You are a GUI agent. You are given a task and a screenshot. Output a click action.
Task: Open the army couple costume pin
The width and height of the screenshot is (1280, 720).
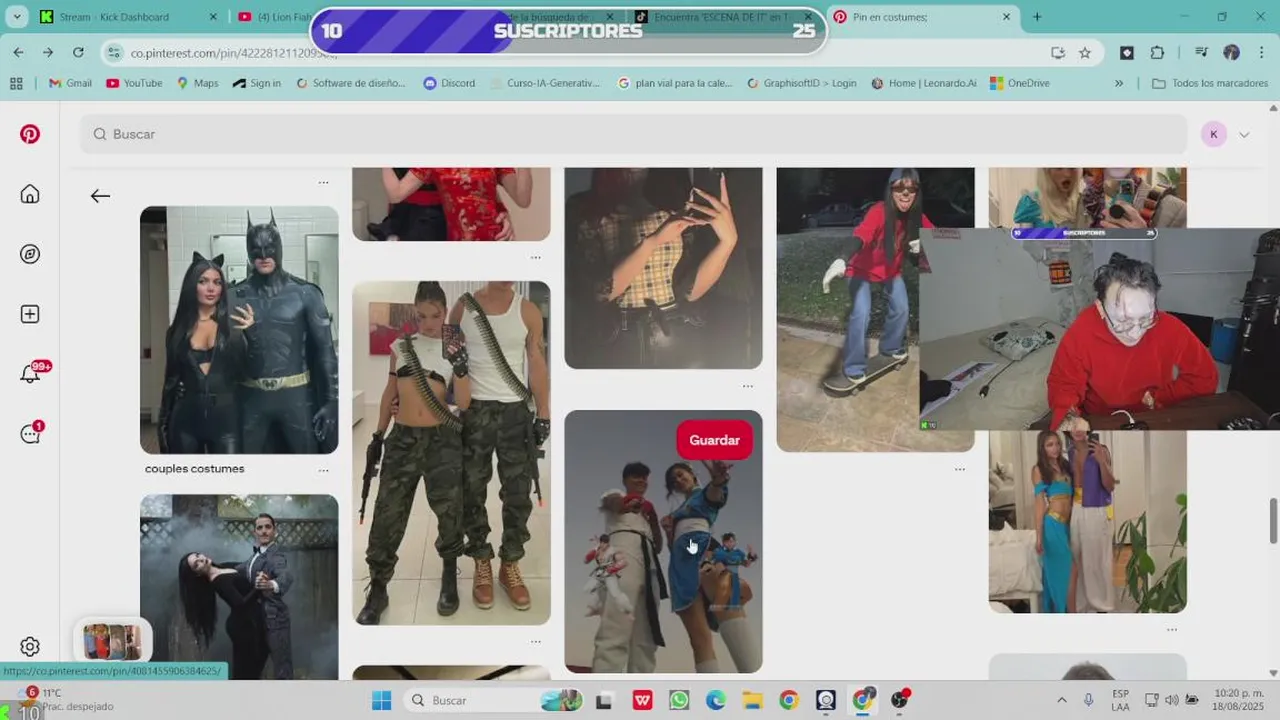[x=451, y=453]
